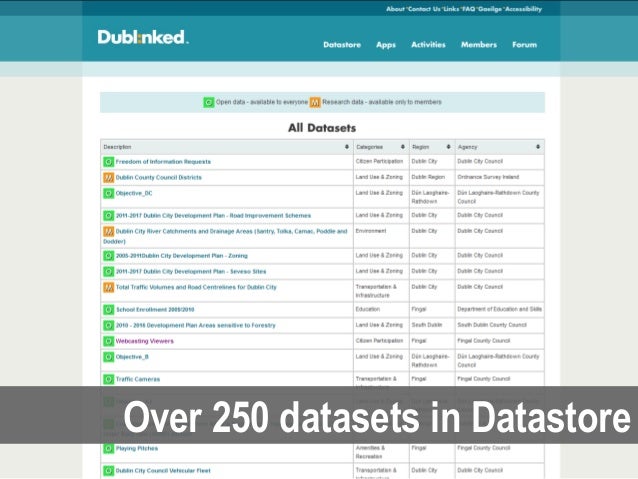This screenshot has width=638, height=479.
Task: Click open-data icon beside Road Improvement Schemes
Action: 108,216
